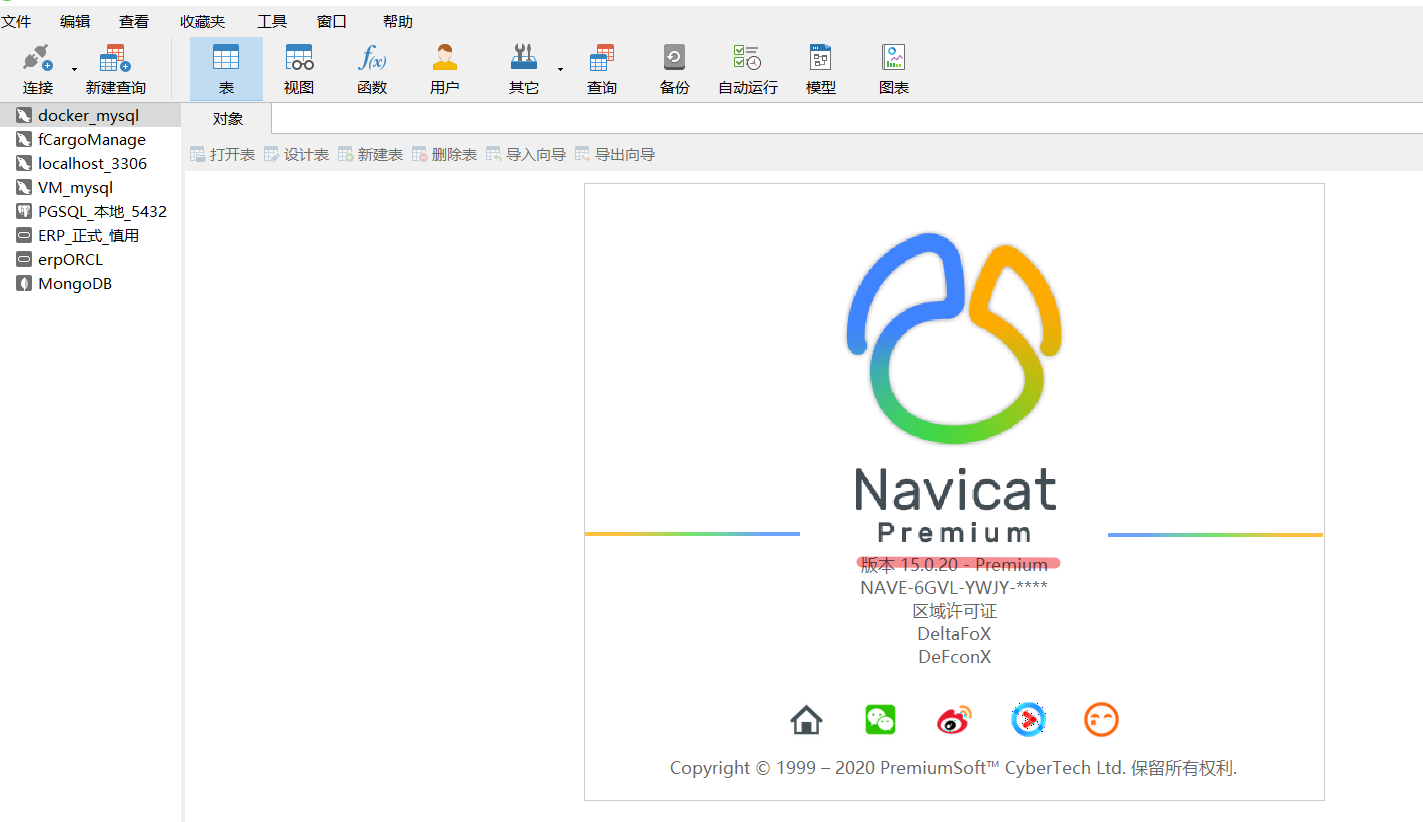Select MongoDB connection in sidebar

coord(90,284)
